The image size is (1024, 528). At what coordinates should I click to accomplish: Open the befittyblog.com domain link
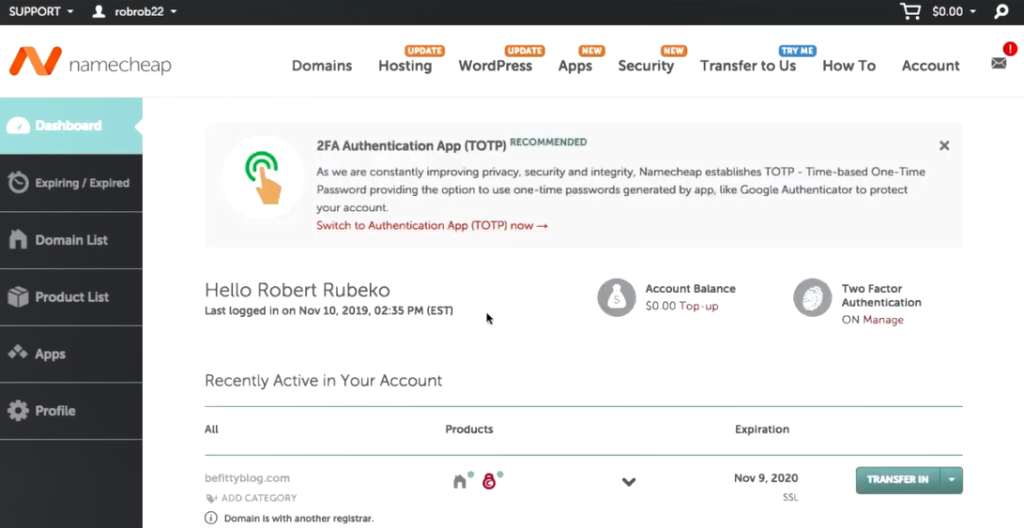[x=248, y=478]
